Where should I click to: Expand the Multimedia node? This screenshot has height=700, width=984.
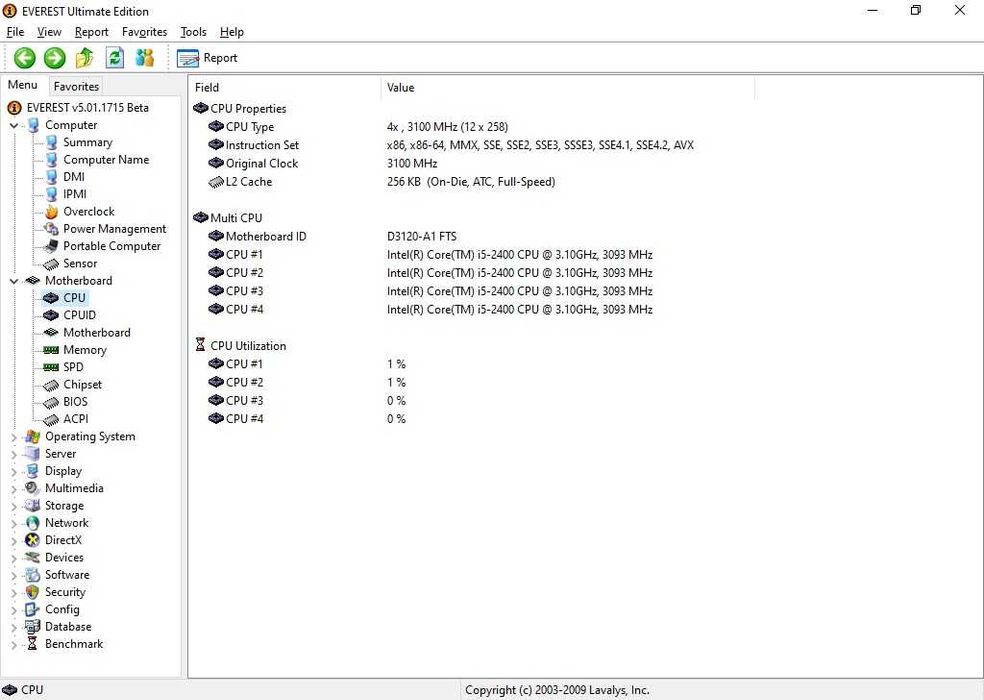coord(14,488)
